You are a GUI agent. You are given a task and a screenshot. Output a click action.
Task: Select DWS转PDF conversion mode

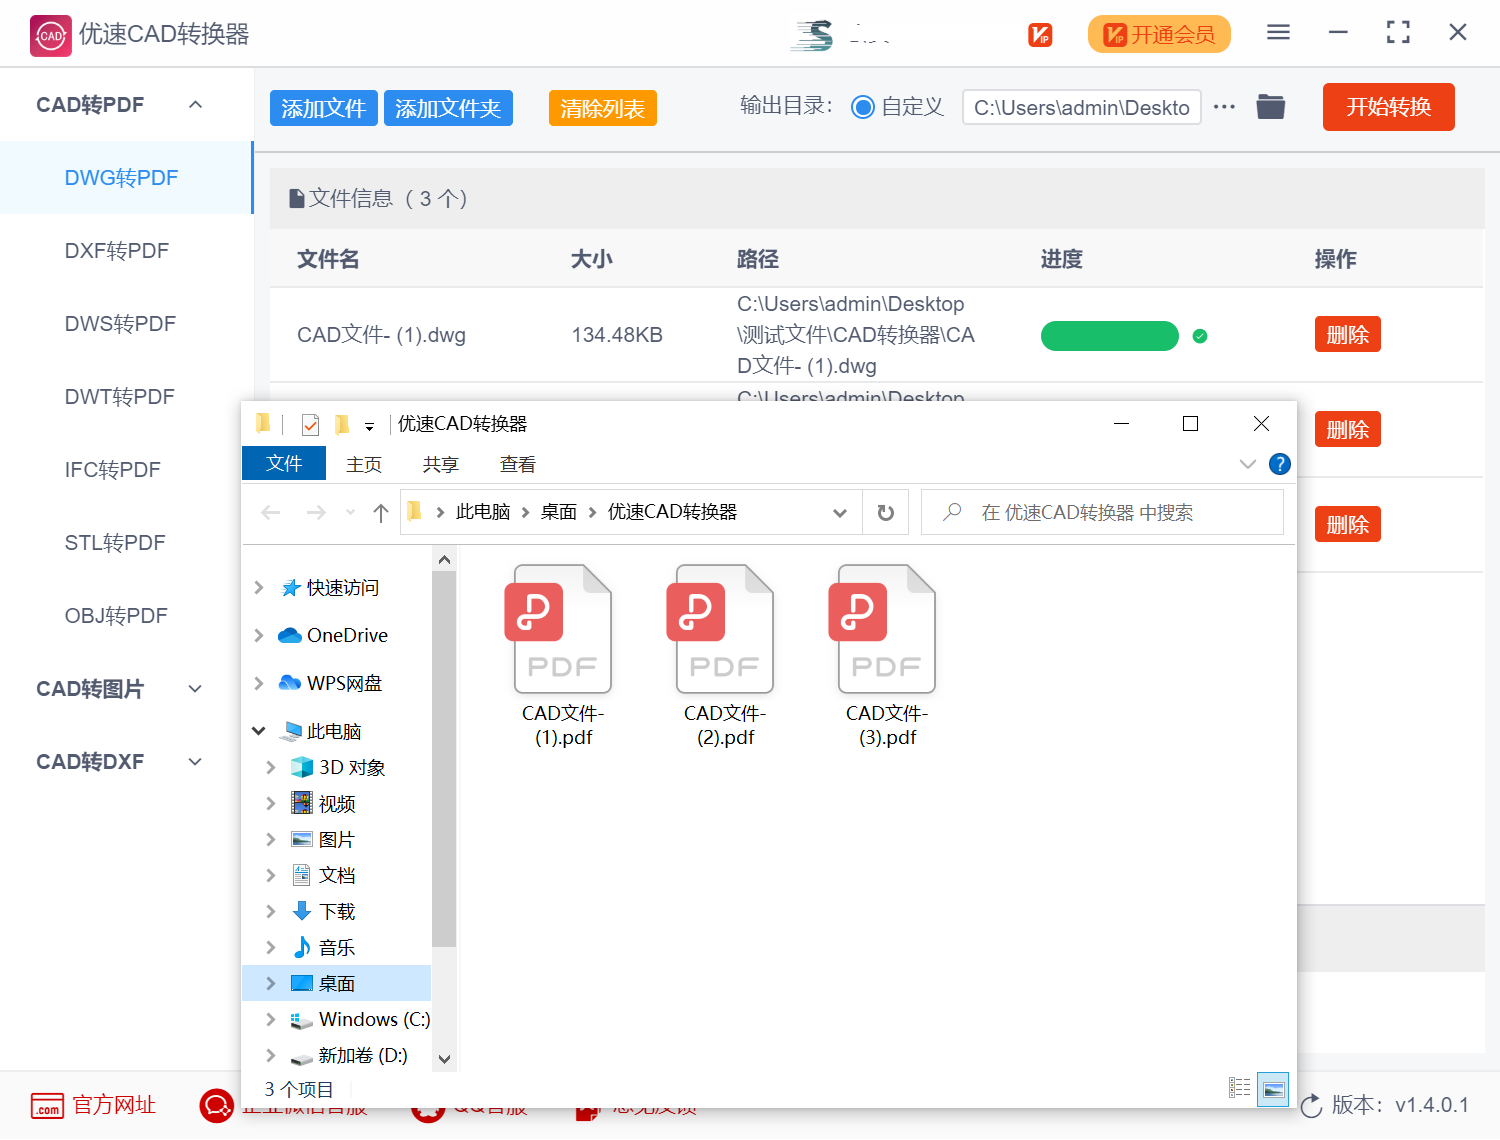(x=126, y=324)
